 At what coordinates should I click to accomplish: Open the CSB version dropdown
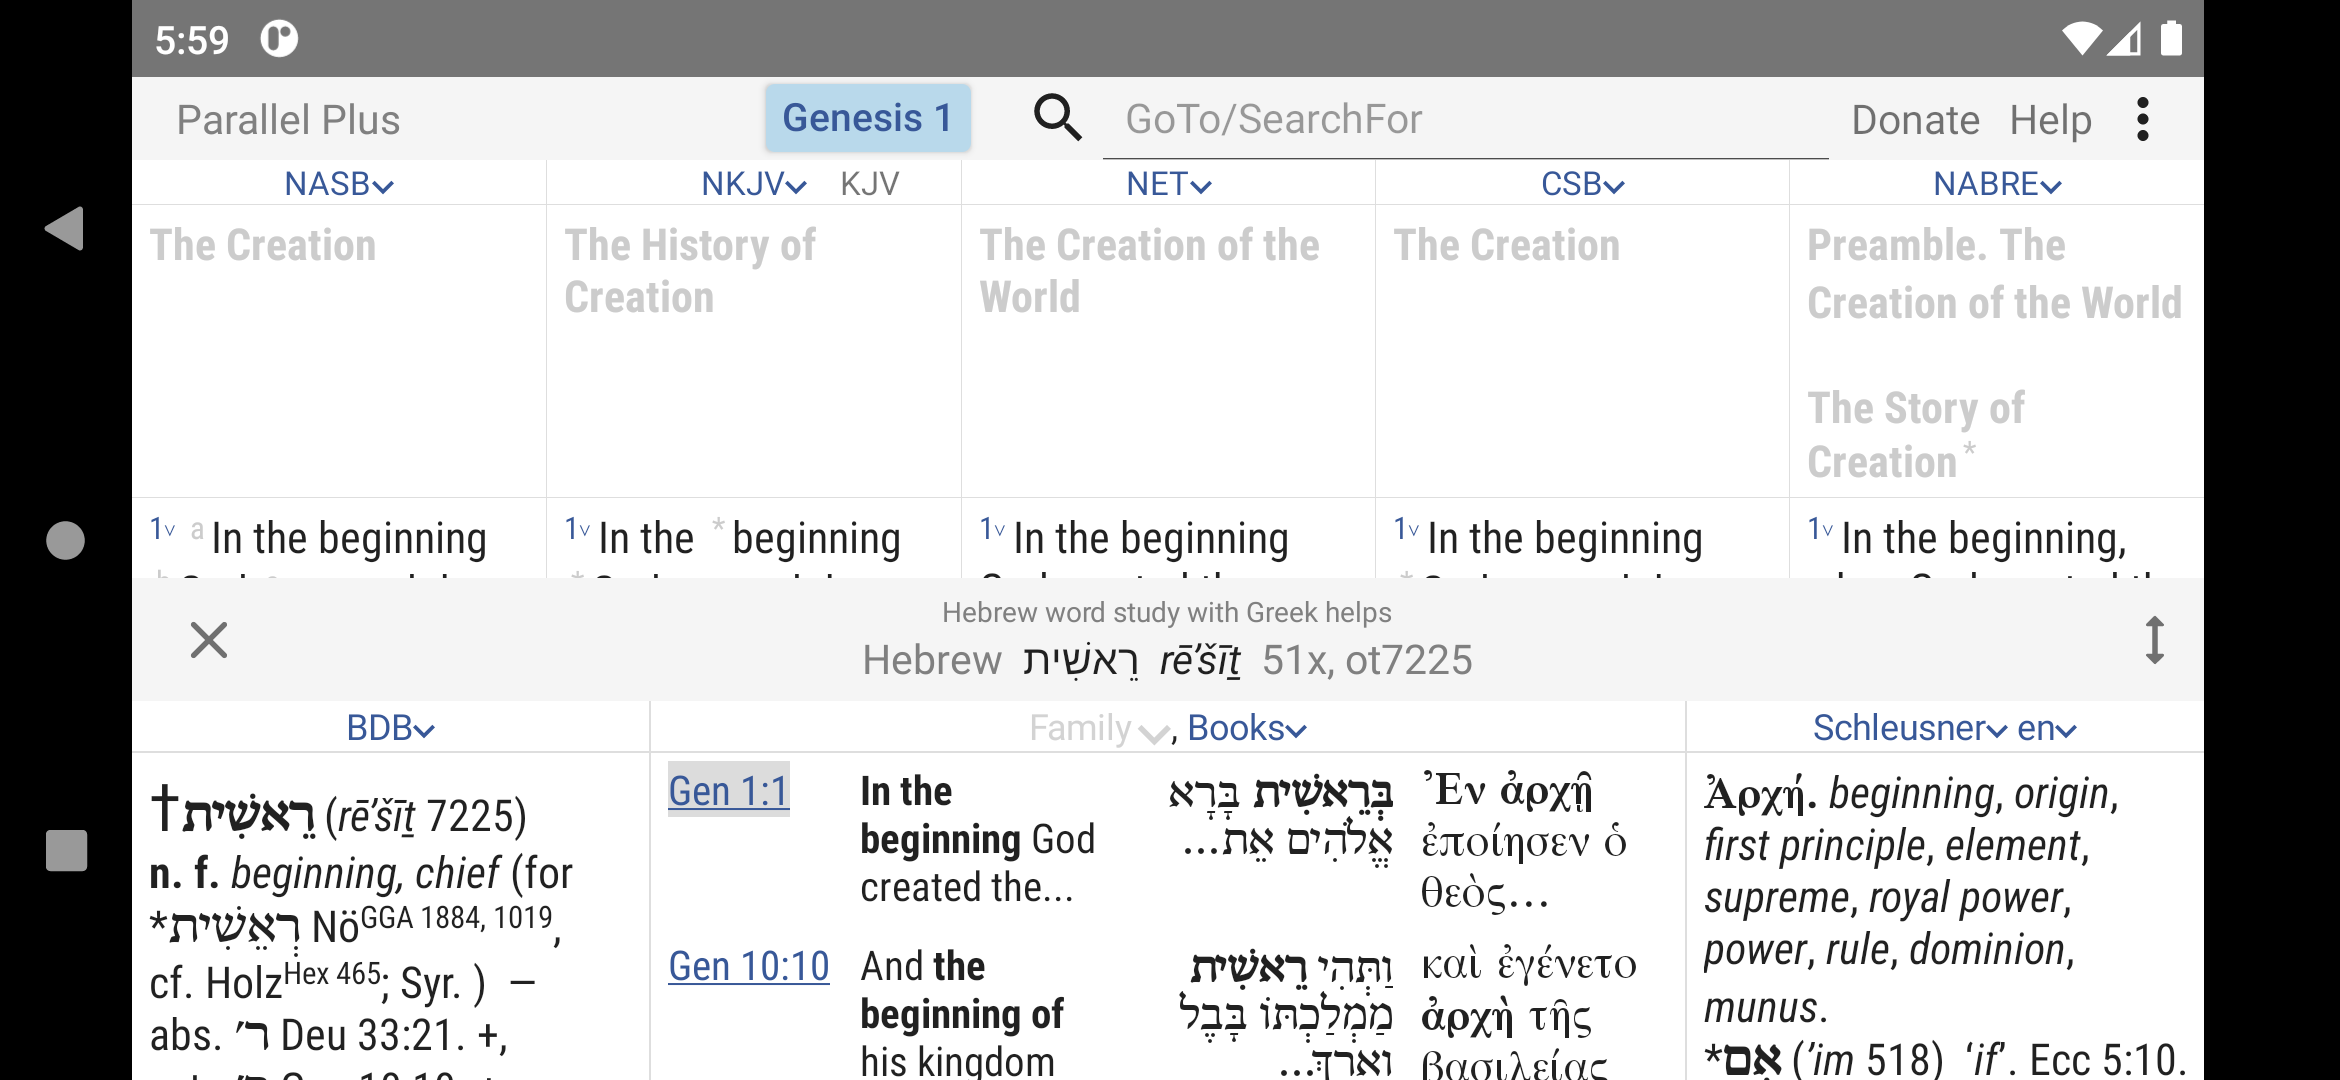[1582, 184]
